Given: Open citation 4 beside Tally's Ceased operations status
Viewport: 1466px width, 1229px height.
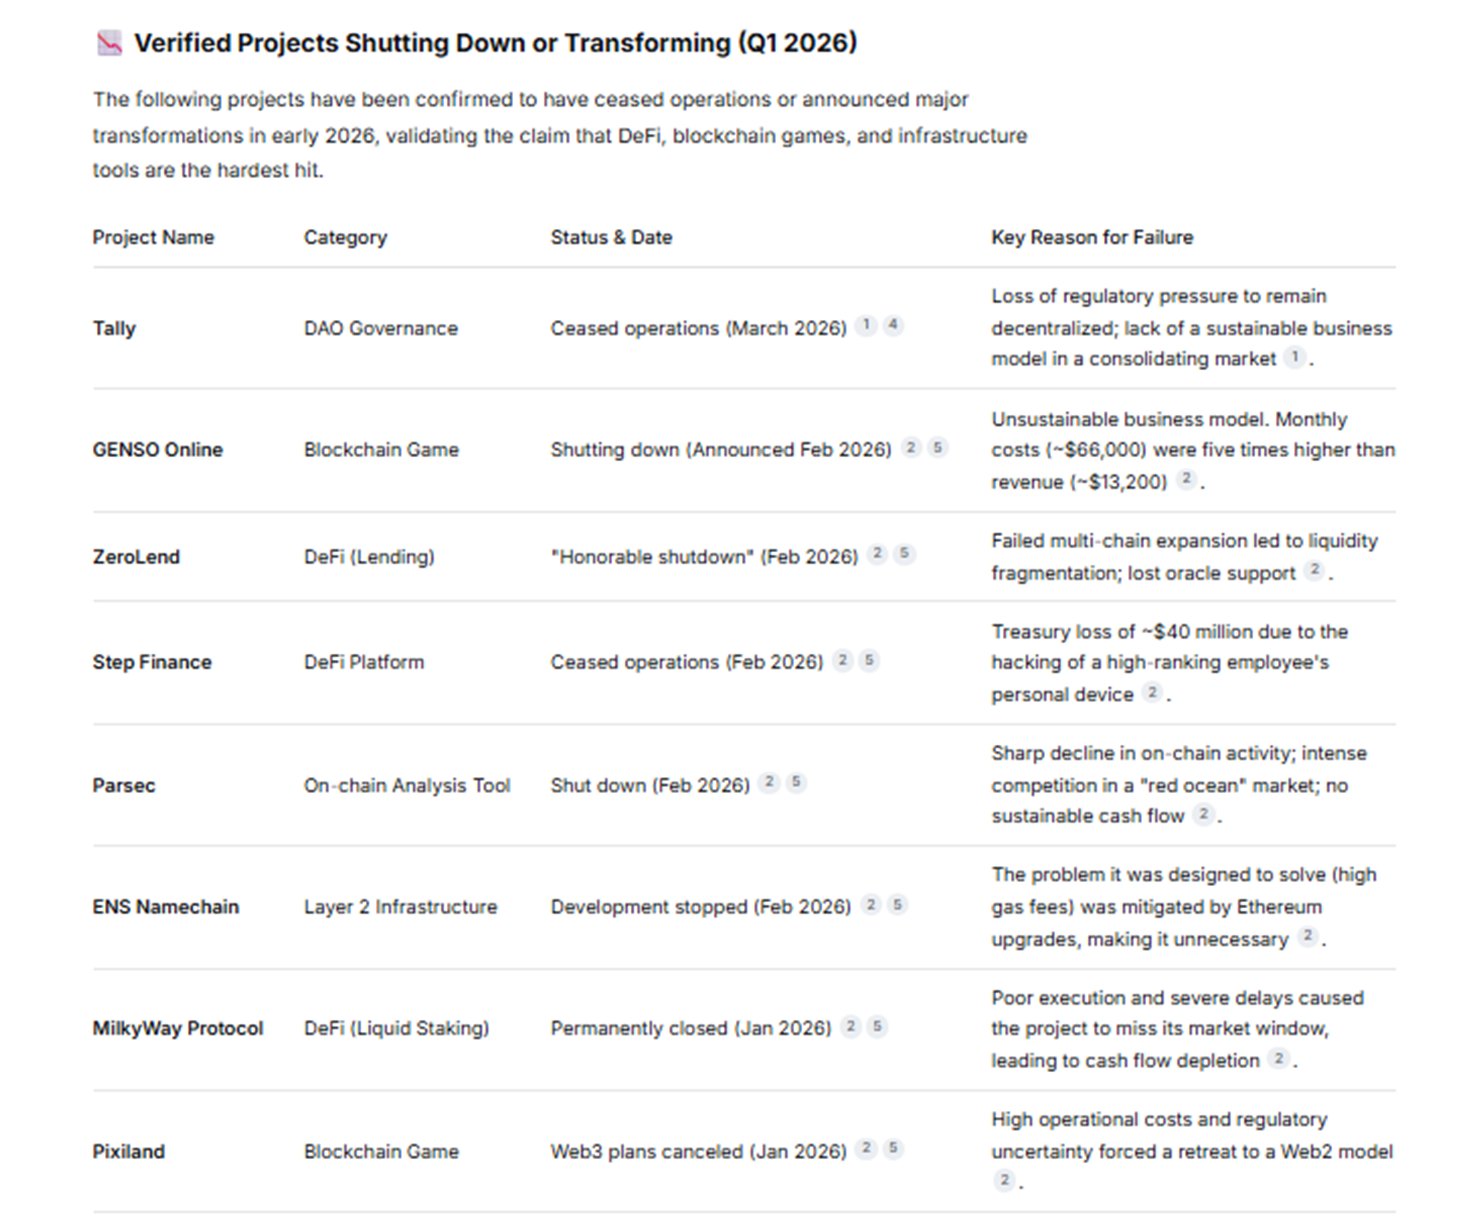Looking at the screenshot, I should coord(893,325).
